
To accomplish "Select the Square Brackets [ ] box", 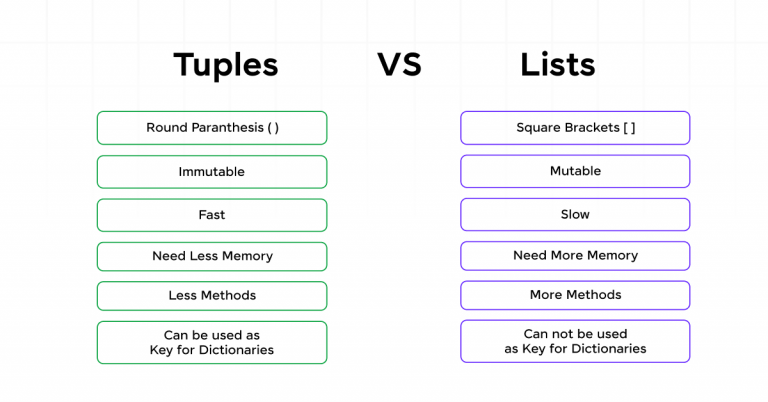I will tap(575, 128).
